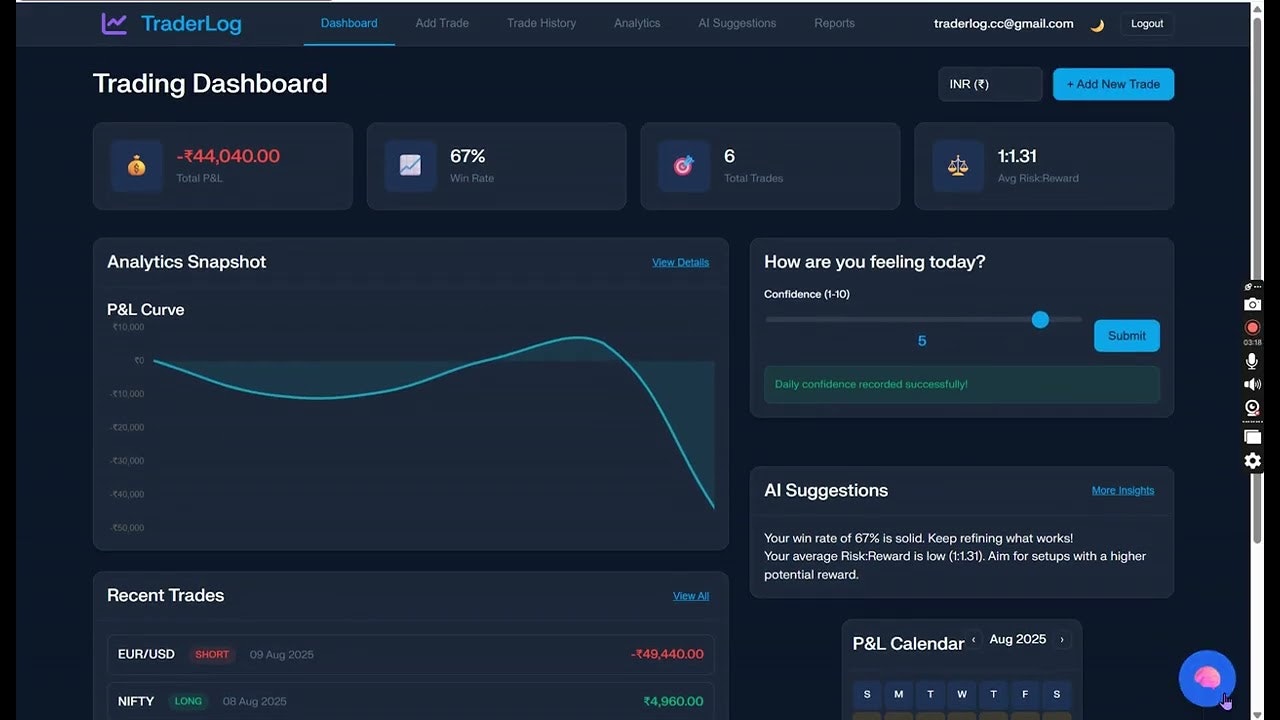The image size is (1280, 720).
Task: Click the -₹44,040.00 Total P&L value
Action: tap(228, 156)
